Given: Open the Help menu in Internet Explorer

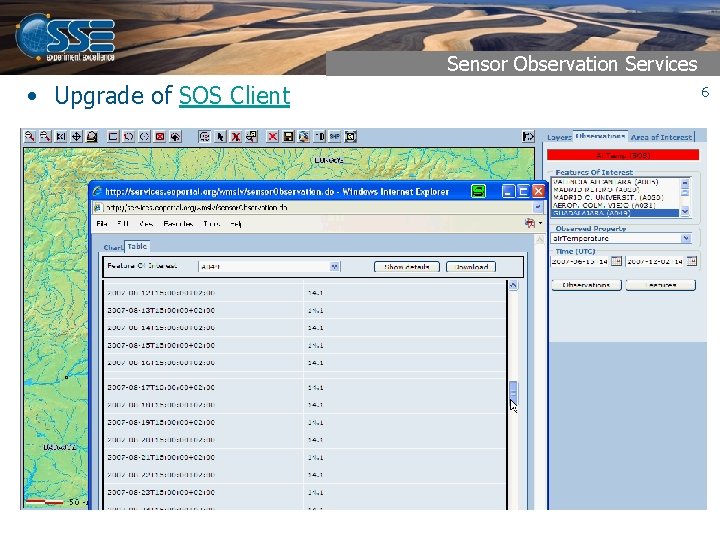Looking at the screenshot, I should tap(236, 224).
